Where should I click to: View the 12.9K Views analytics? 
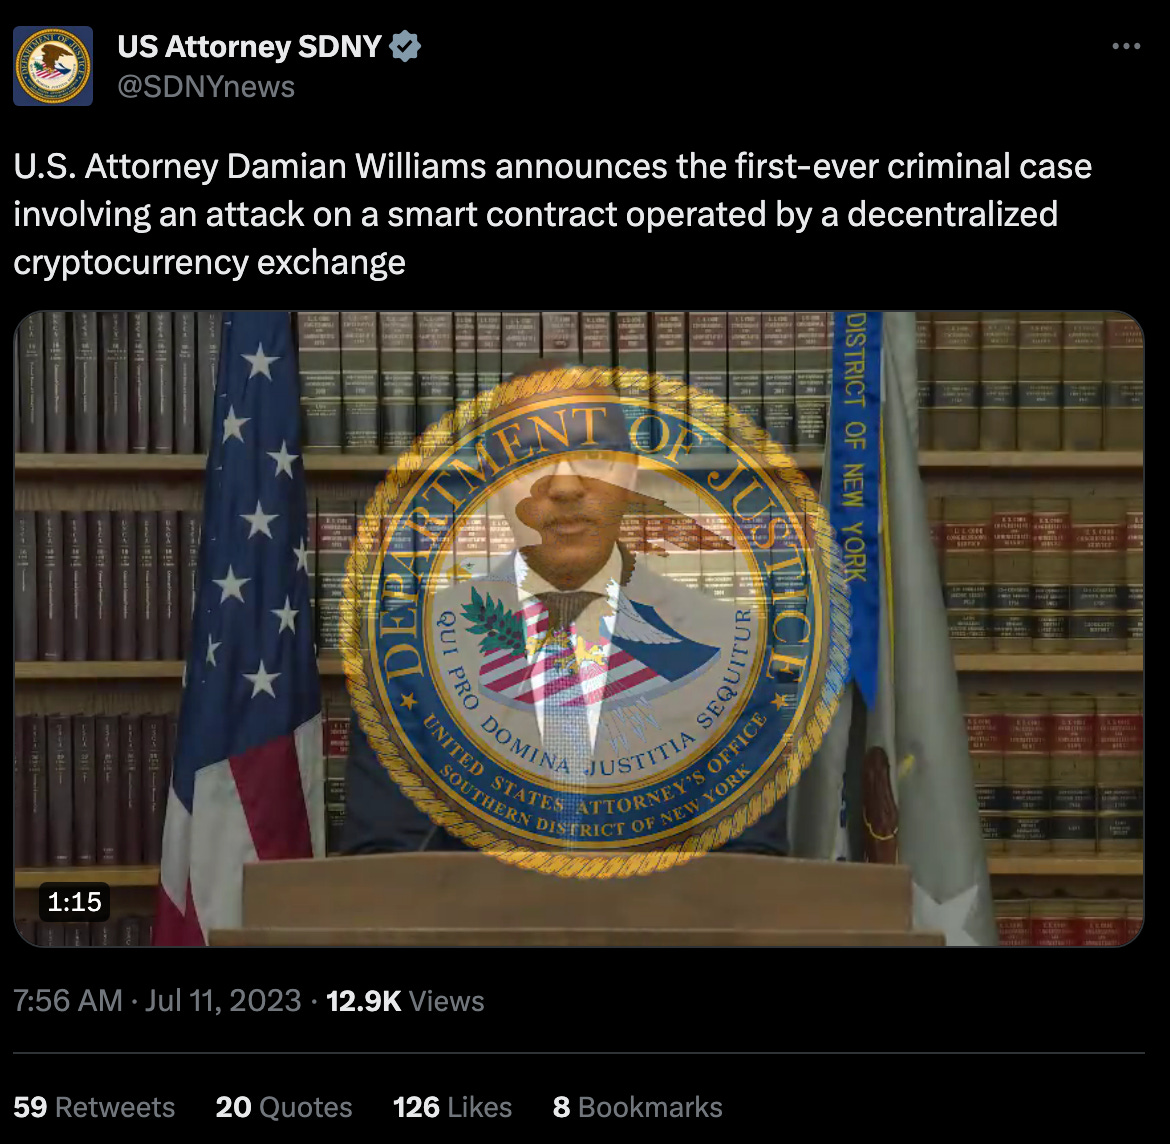point(405,1001)
